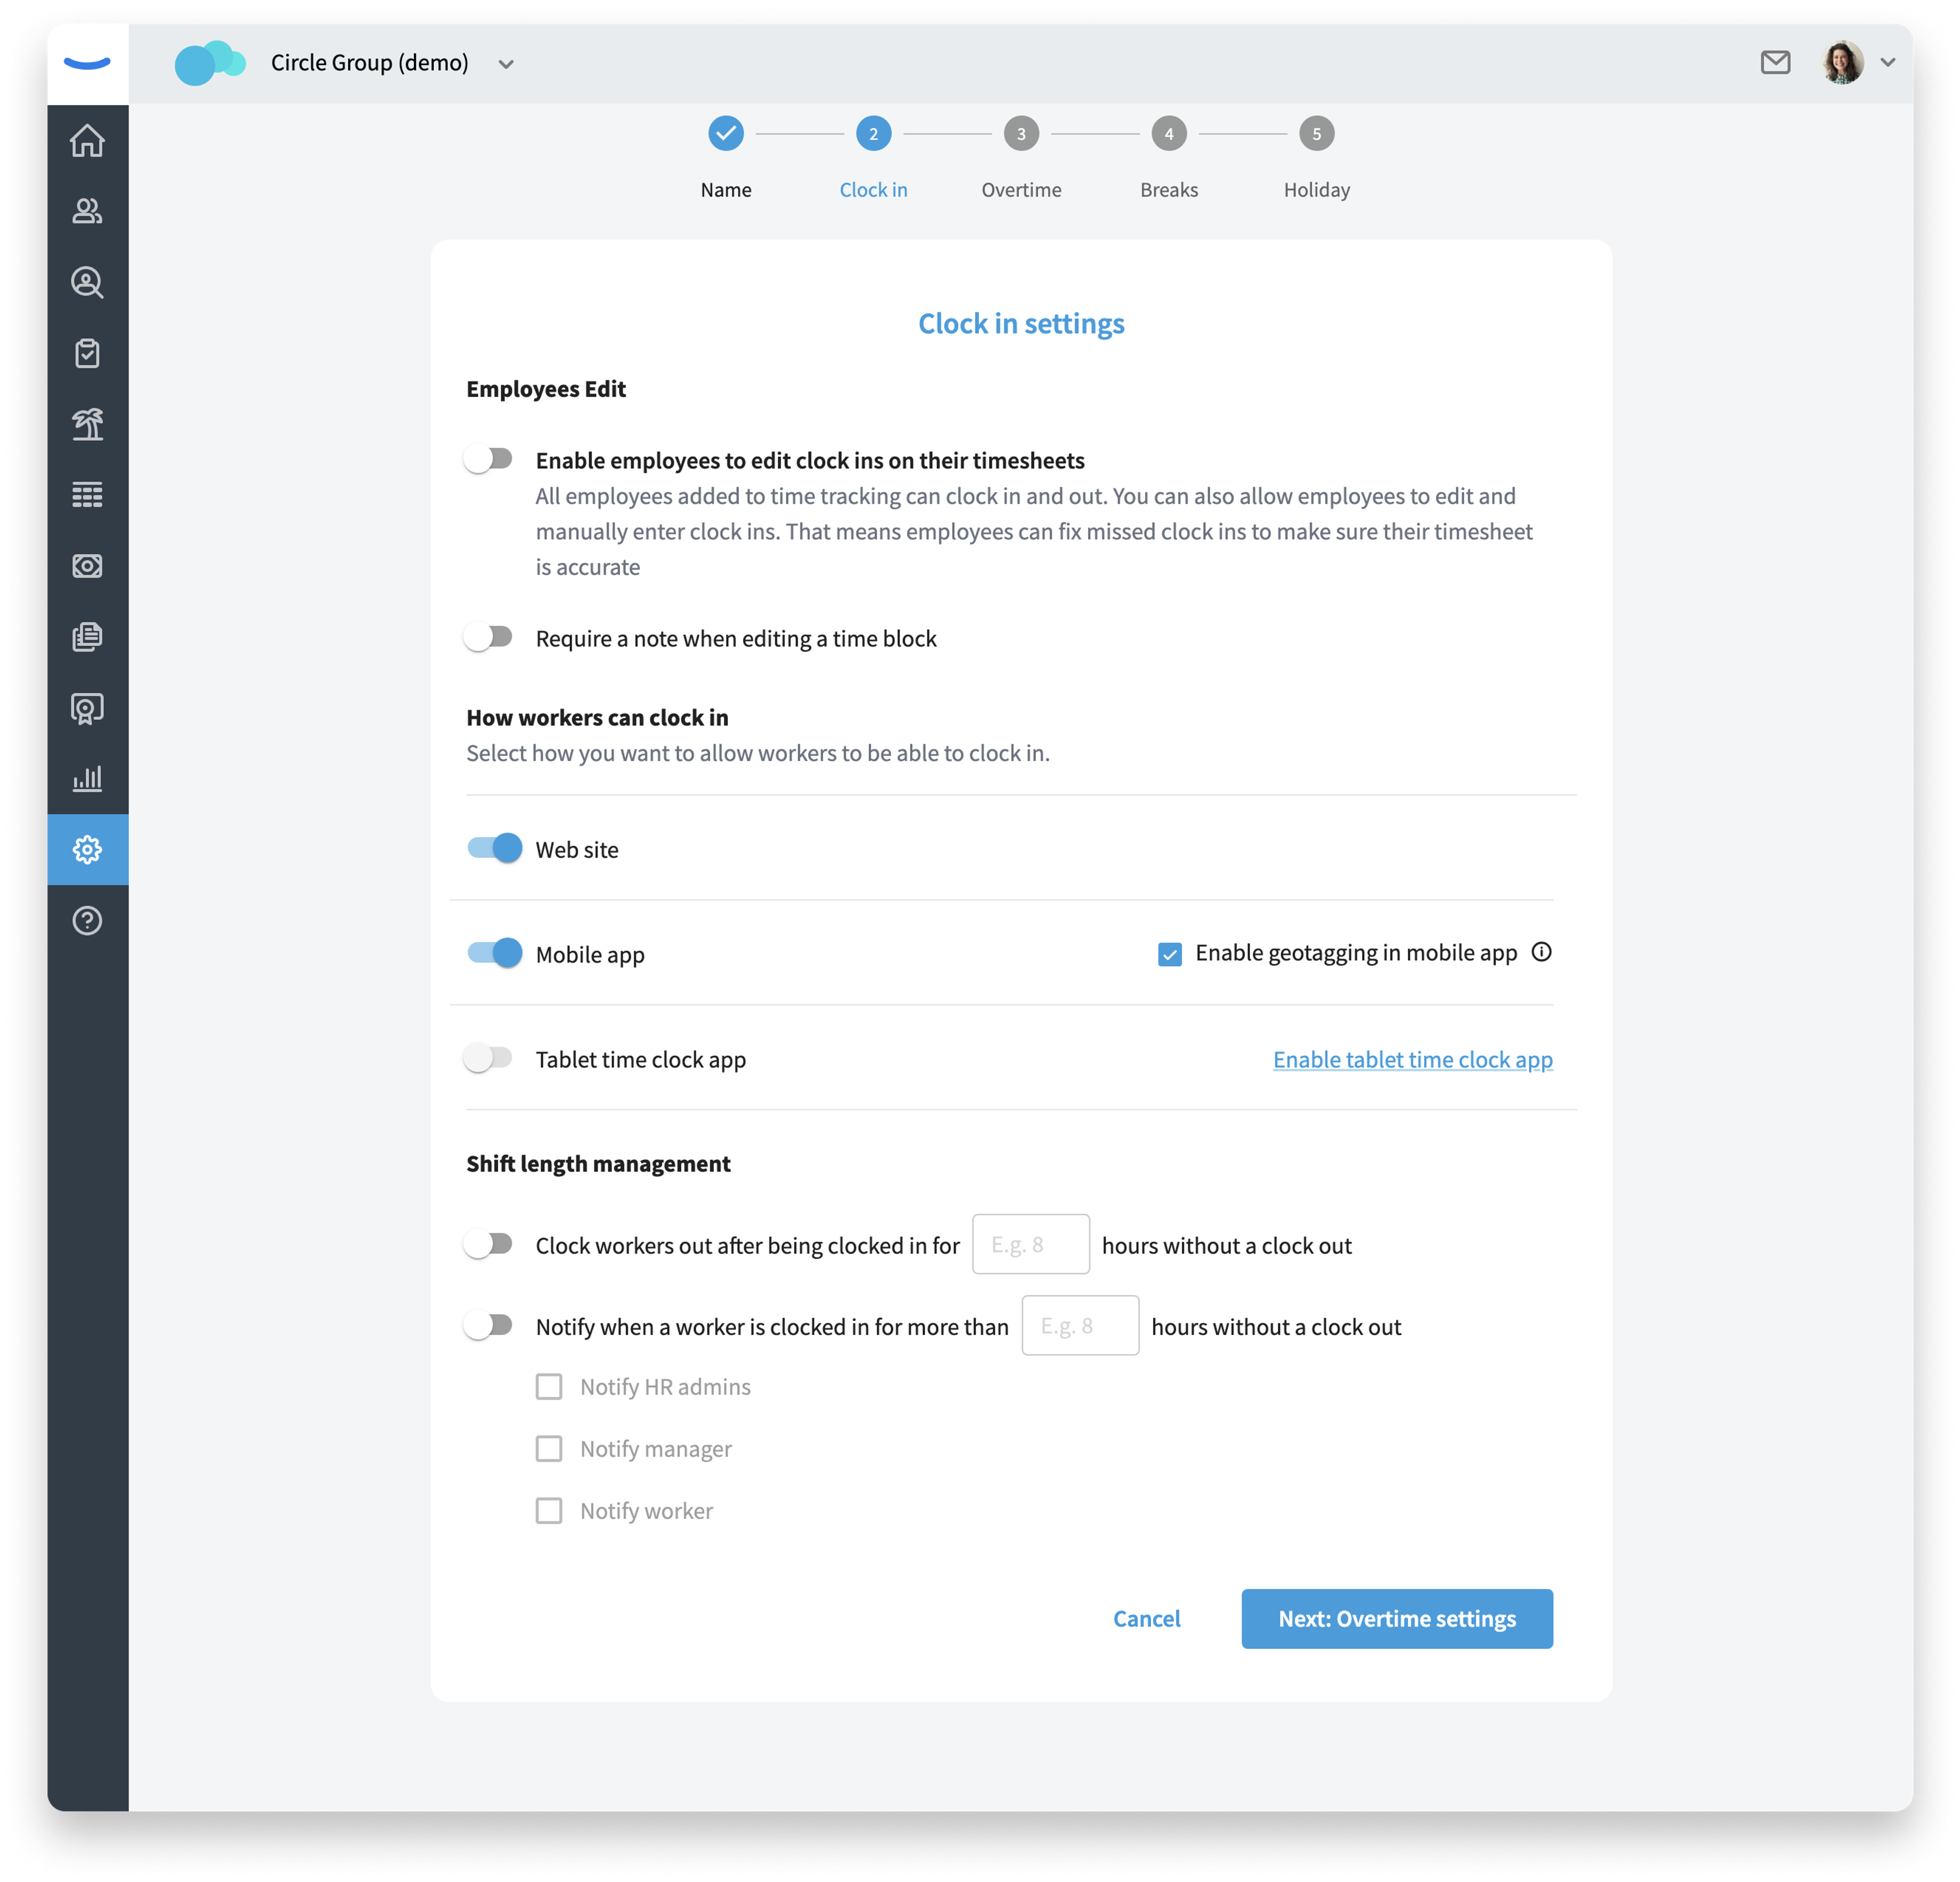Open the mail inbox icon
Screen dimensions: 1960x1882
[1775, 62]
